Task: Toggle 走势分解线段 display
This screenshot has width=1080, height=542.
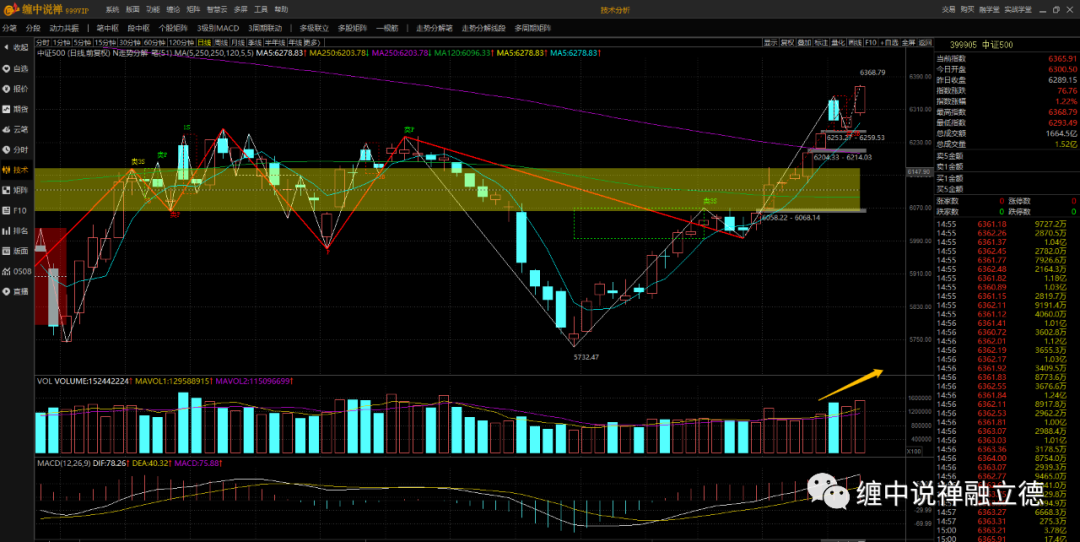Action: coord(484,28)
